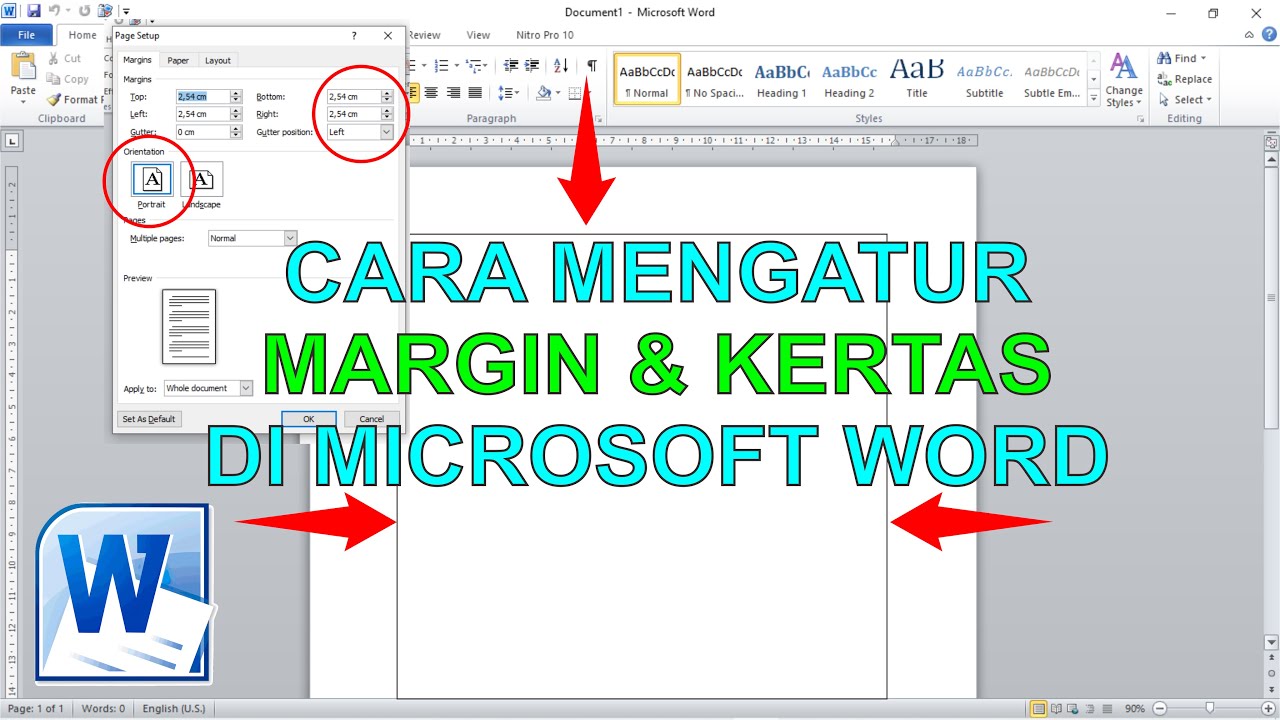Apply the Subtitle style
The width and height of the screenshot is (1280, 720).
tap(984, 79)
